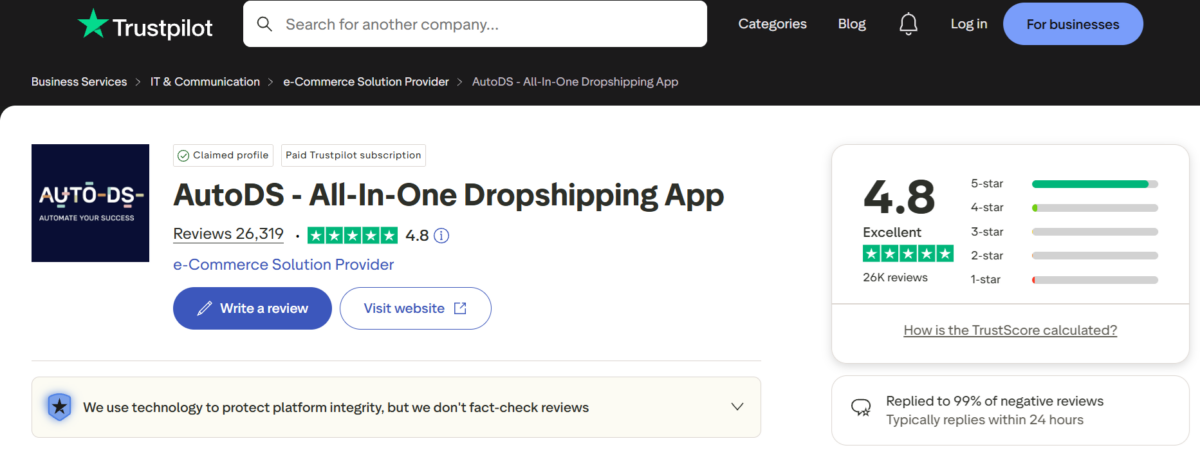
Task: Click the Paid Trustpilot subscription badge
Action: [353, 155]
